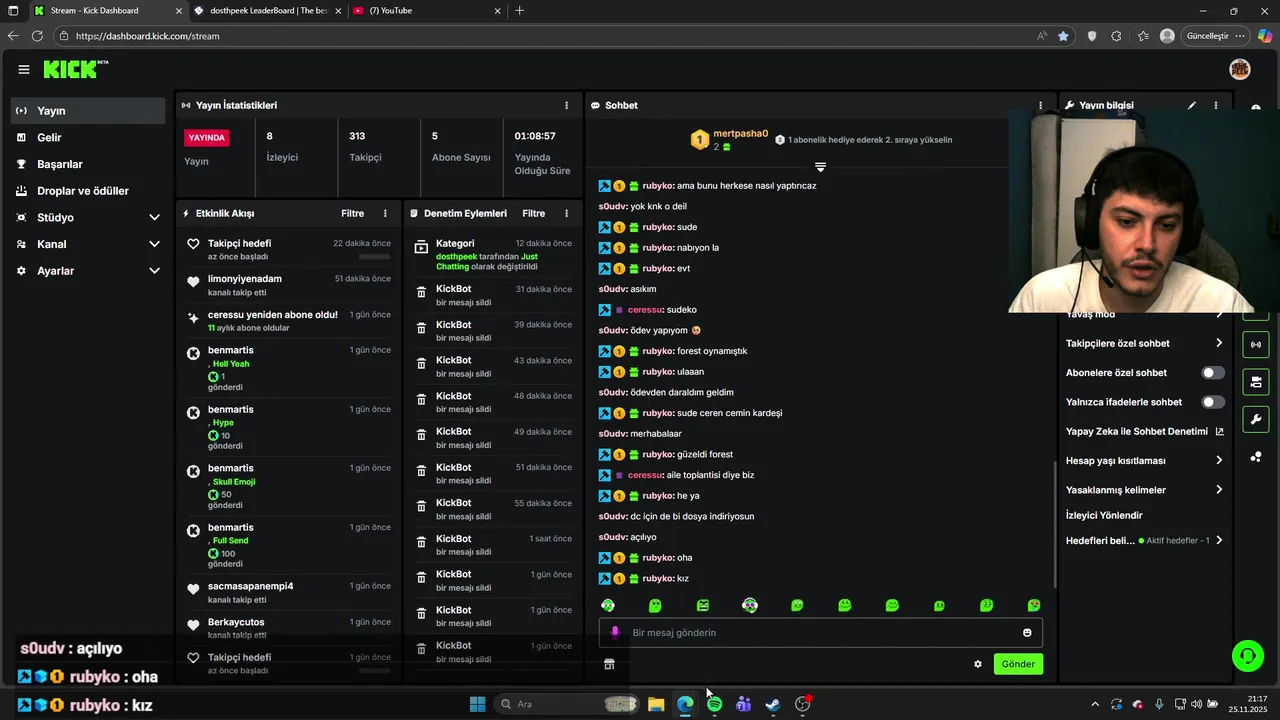Reload the browser page
The image size is (1280, 720).
pyautogui.click(x=37, y=36)
